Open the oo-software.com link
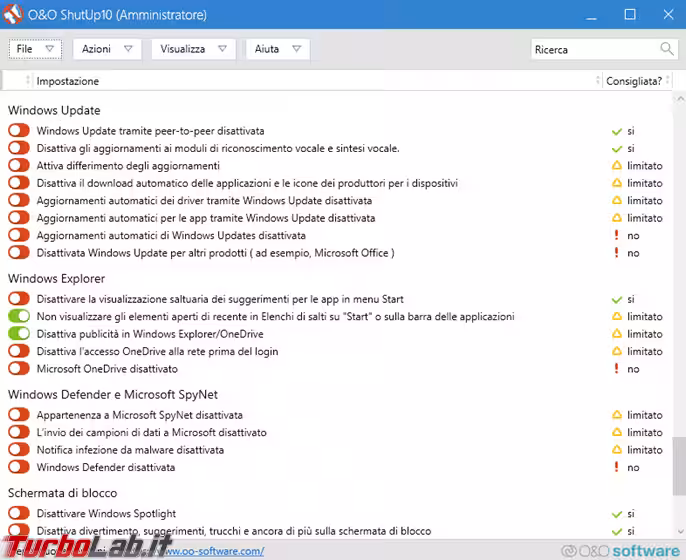Viewport: 686px width, 560px height. click(x=214, y=551)
